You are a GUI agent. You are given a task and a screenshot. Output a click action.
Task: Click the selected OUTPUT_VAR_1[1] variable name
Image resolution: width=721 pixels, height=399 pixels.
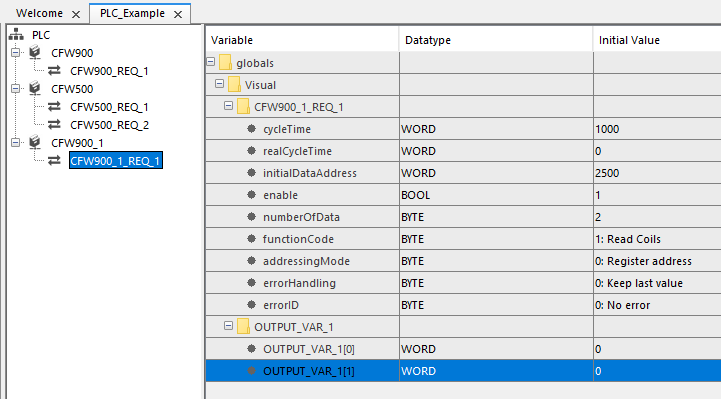pyautogui.click(x=309, y=371)
